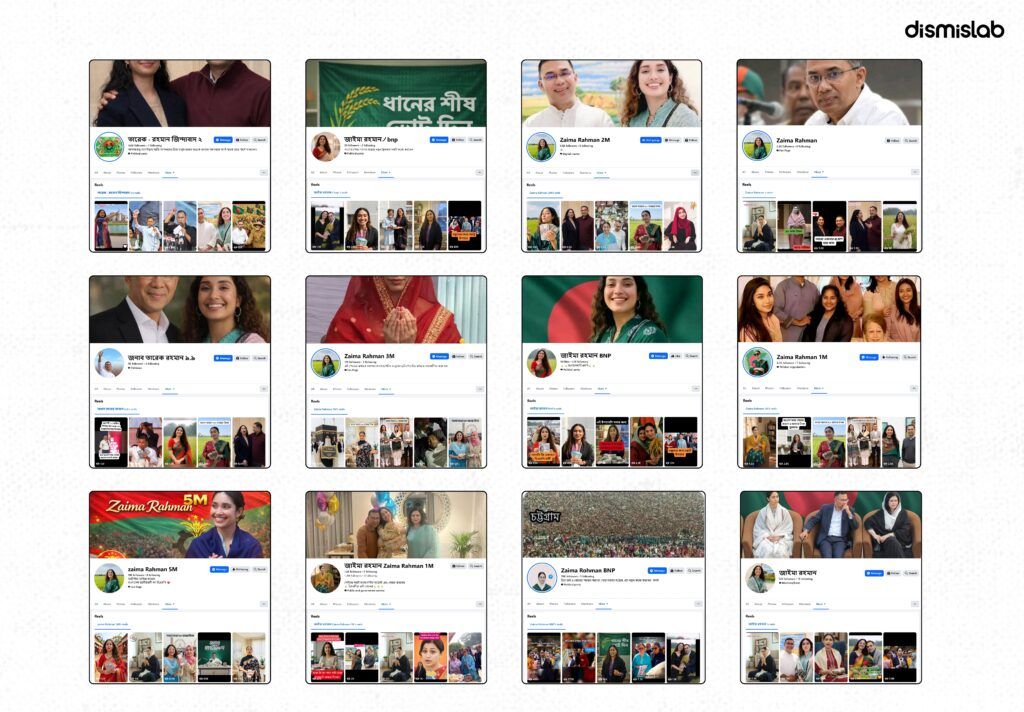Click the profile picture of Zaima Rahman 2M

pyautogui.click(x=541, y=147)
